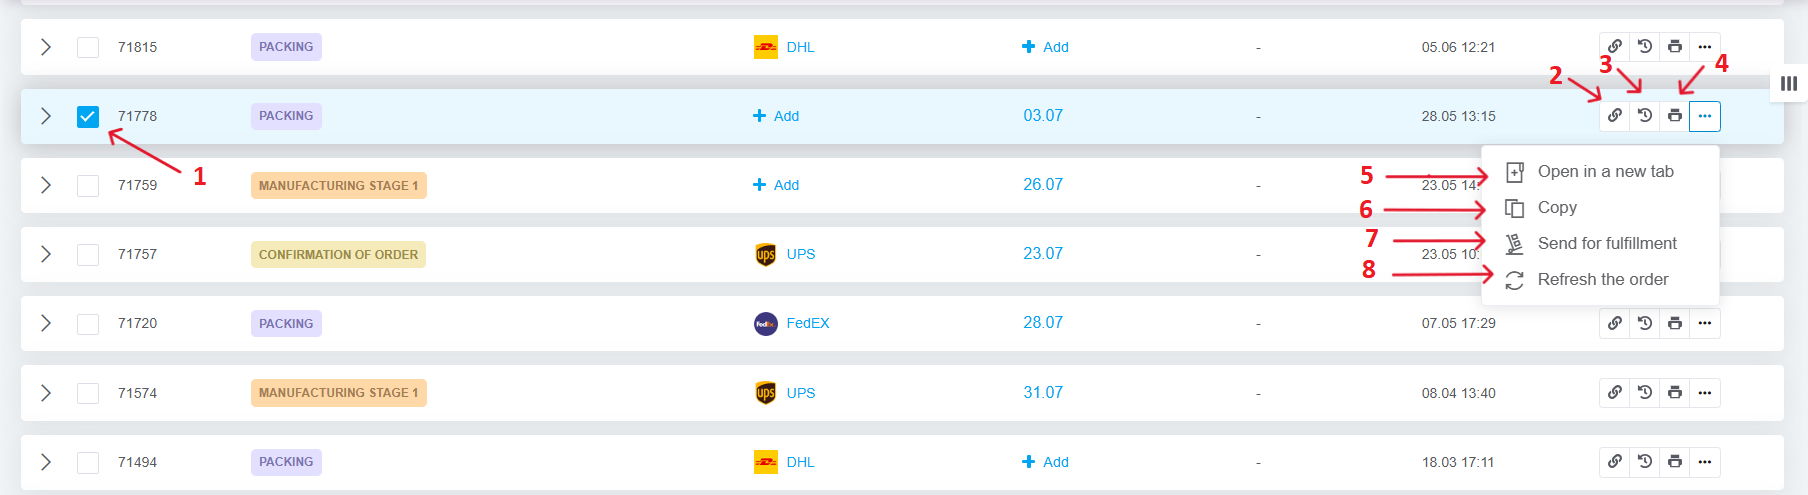
Task: Tick the checkbox for order 71574
Action: tap(88, 393)
